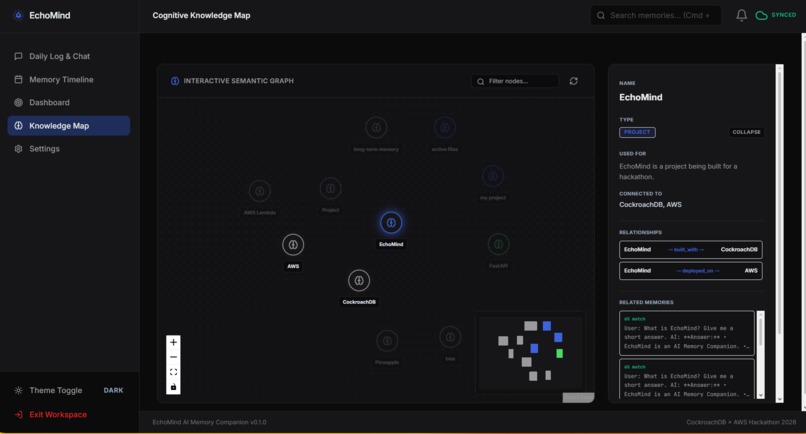Open Daily Log & Chat
The height and width of the screenshot is (434, 806).
click(x=68, y=56)
